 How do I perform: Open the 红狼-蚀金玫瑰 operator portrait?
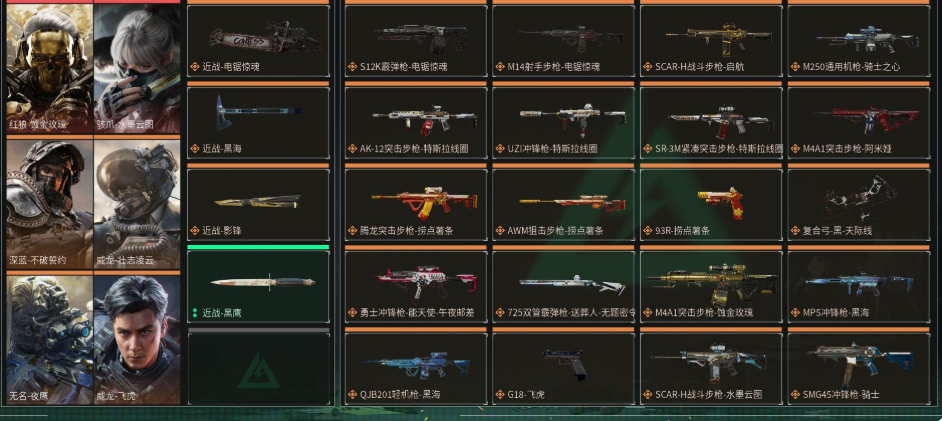50,68
